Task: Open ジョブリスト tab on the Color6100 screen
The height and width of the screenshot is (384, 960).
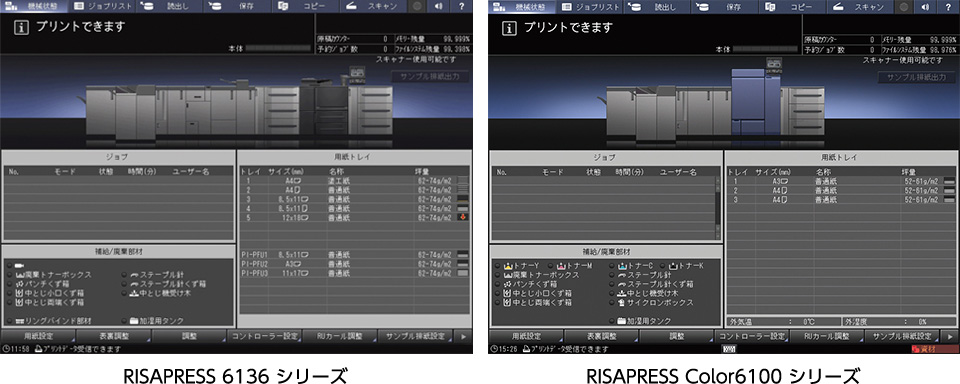Action: pyautogui.click(x=590, y=7)
